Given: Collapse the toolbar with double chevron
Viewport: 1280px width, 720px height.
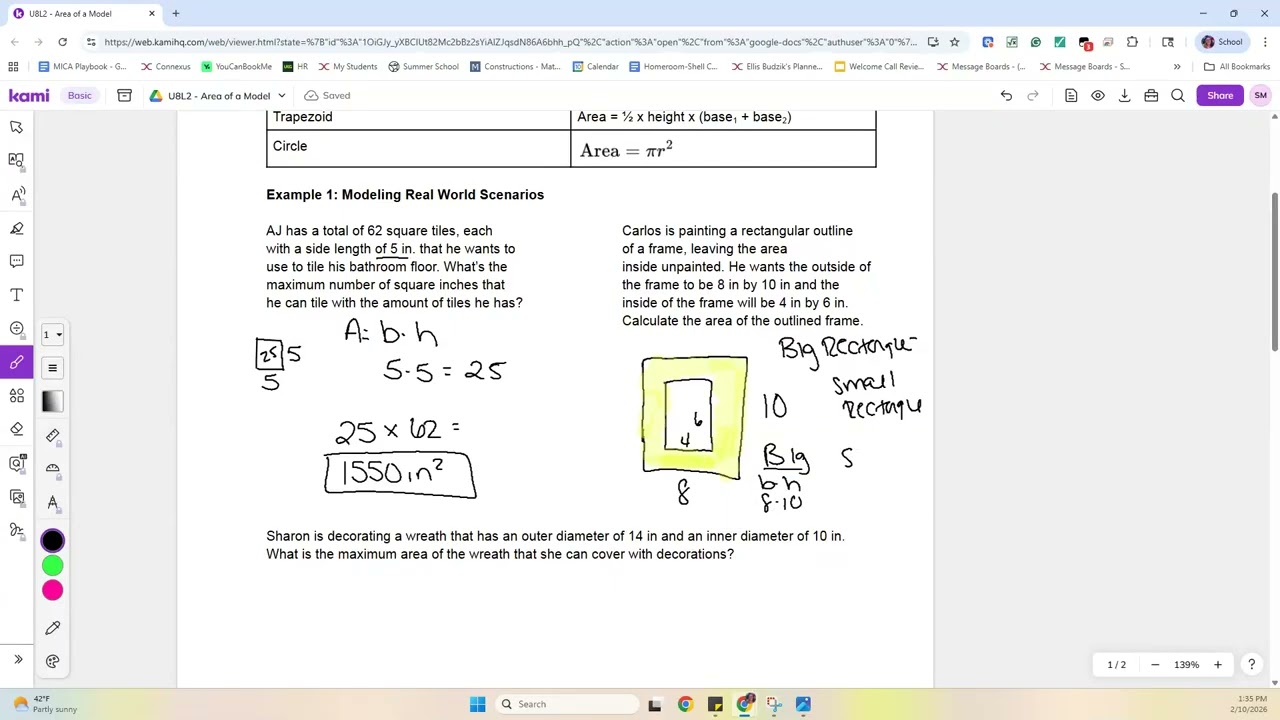Looking at the screenshot, I should 17,659.
